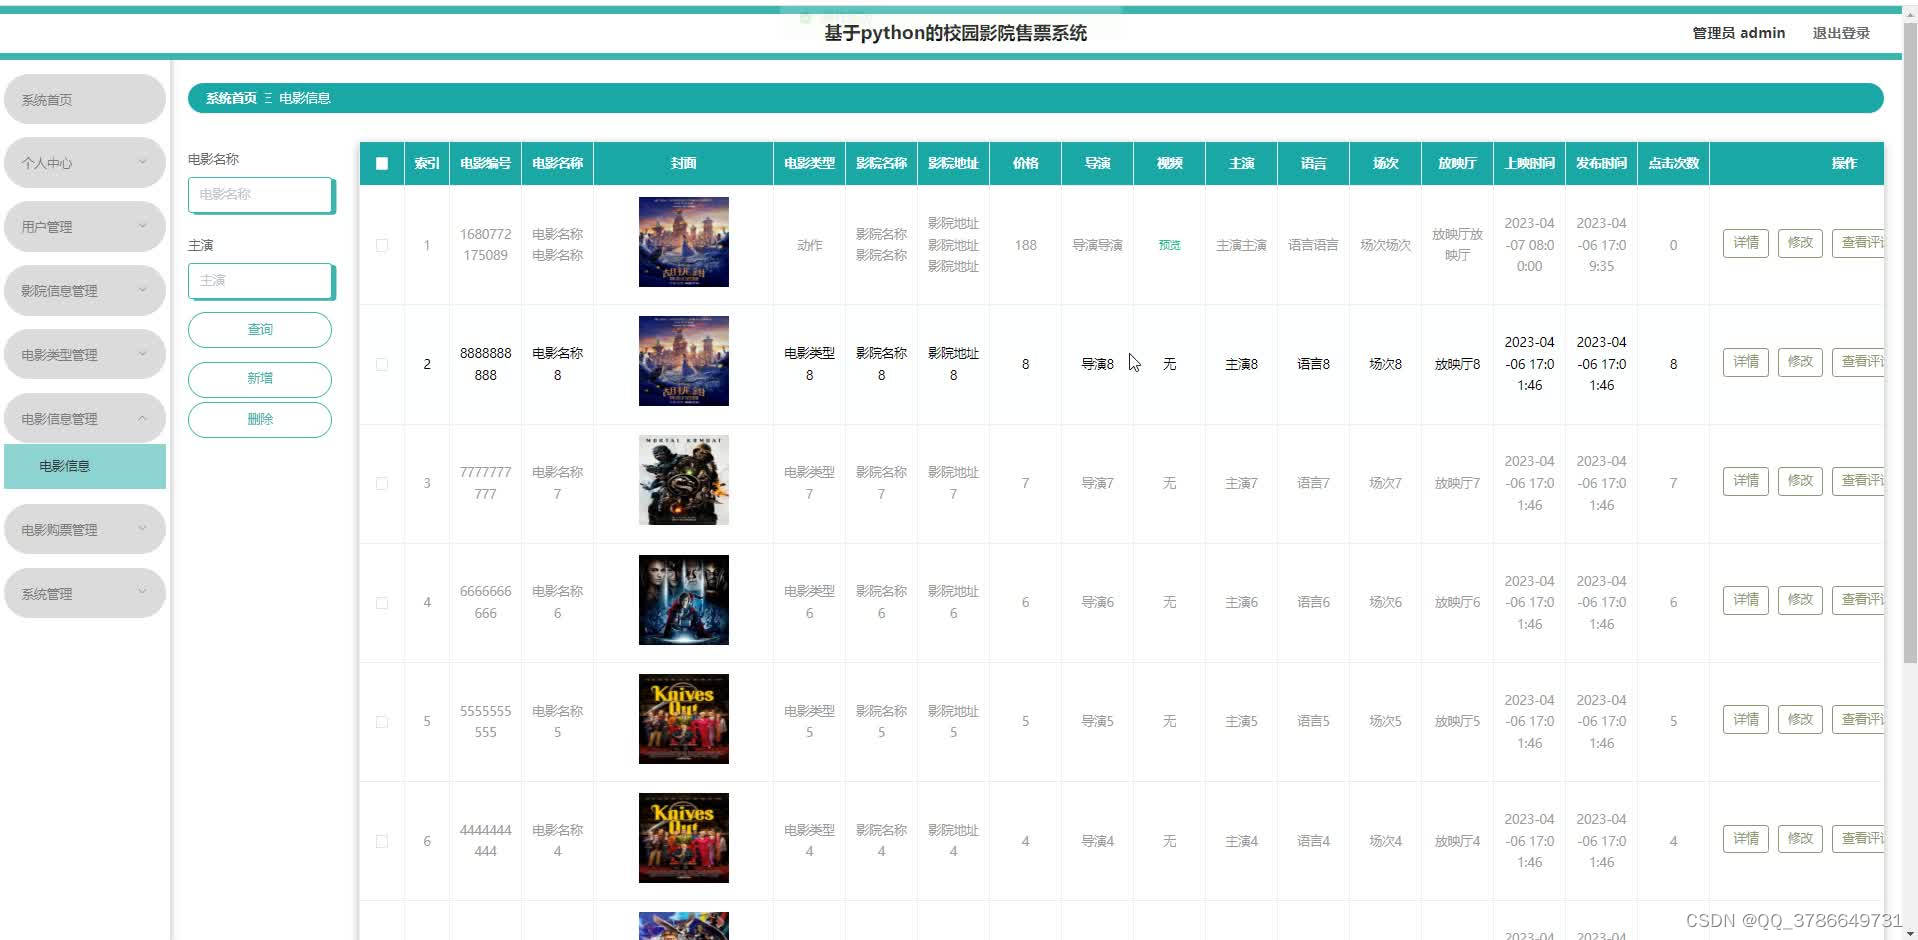Expand the 电影购票管理 menu chevron
The width and height of the screenshot is (1918, 940).
(x=142, y=529)
